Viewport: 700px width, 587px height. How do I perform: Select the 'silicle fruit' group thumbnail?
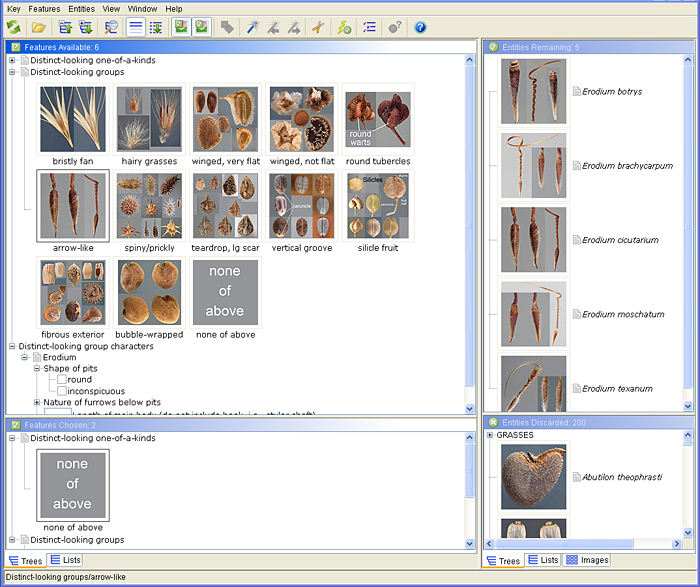coord(378,206)
